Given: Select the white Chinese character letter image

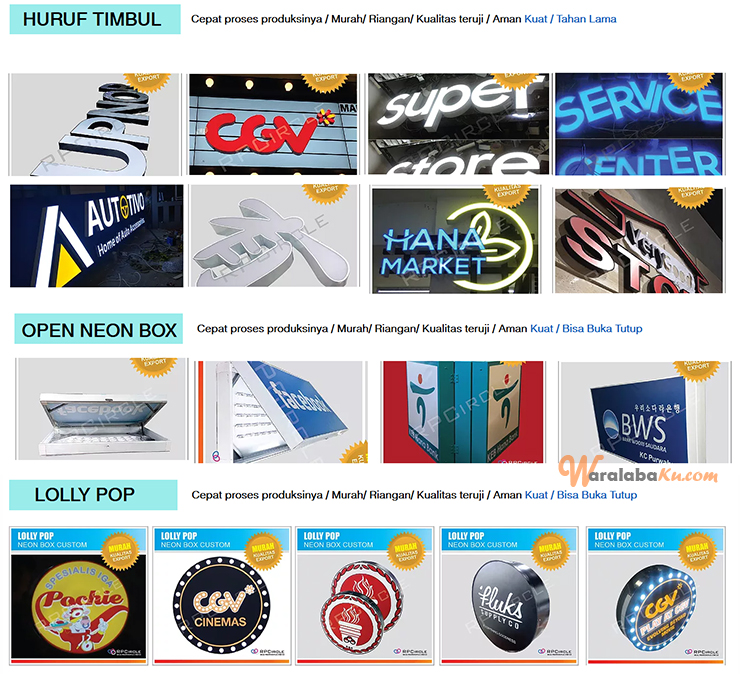Looking at the screenshot, I should point(274,236).
